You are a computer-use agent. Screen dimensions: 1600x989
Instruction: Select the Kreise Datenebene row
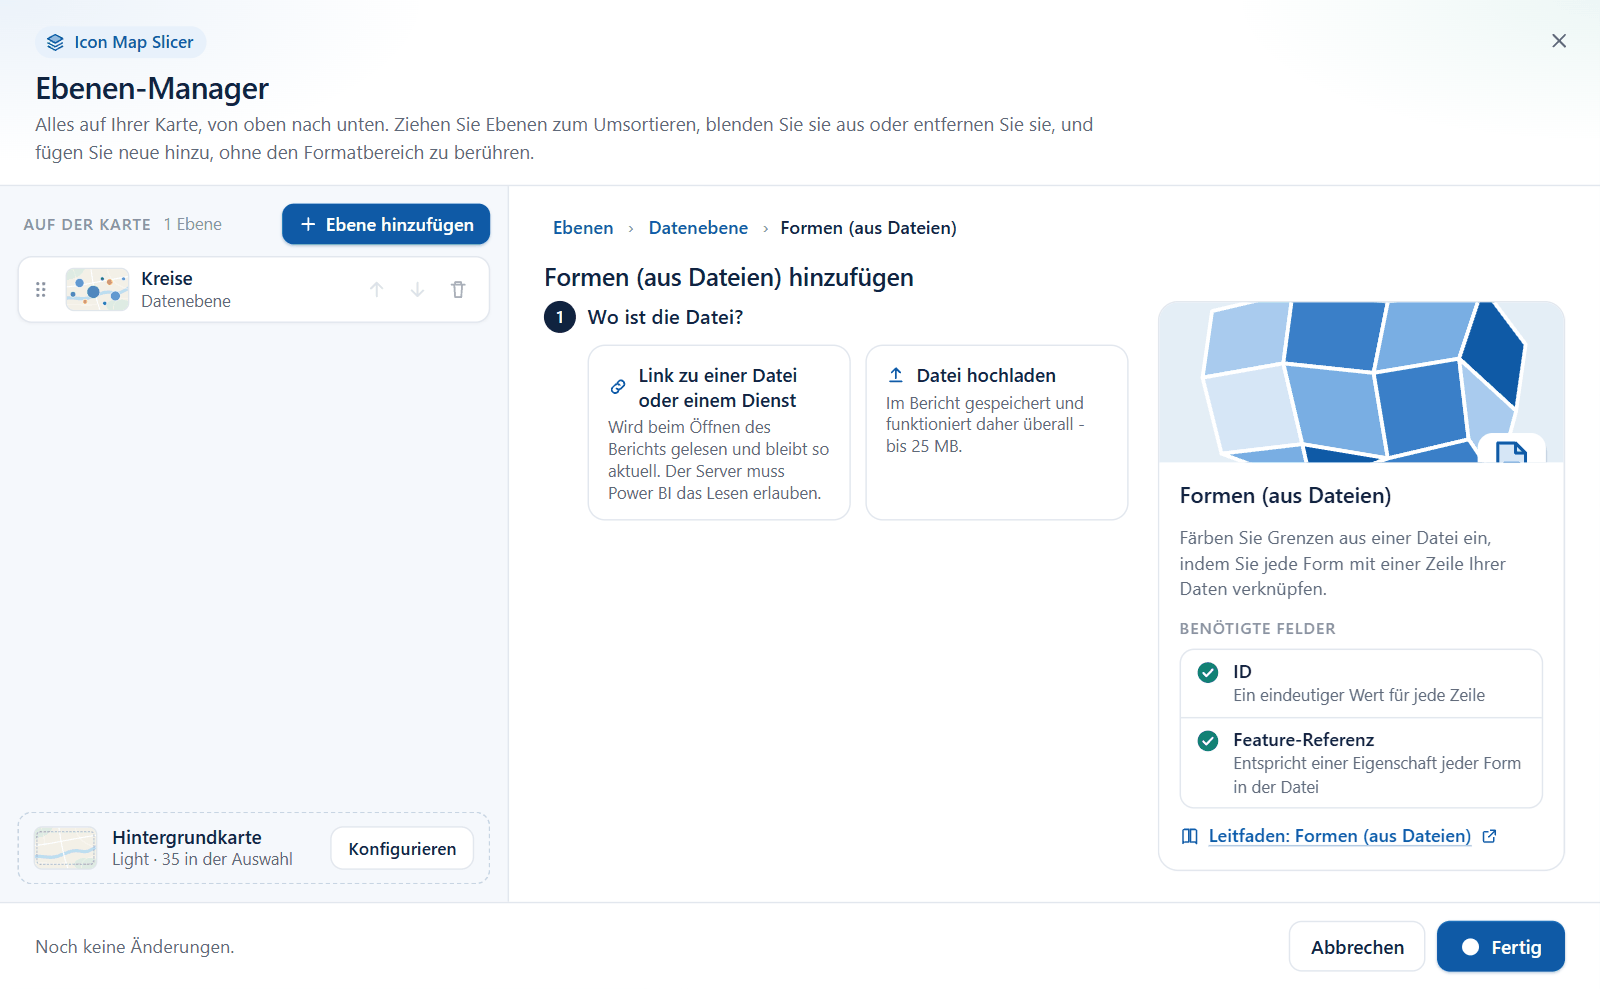tap(254, 290)
